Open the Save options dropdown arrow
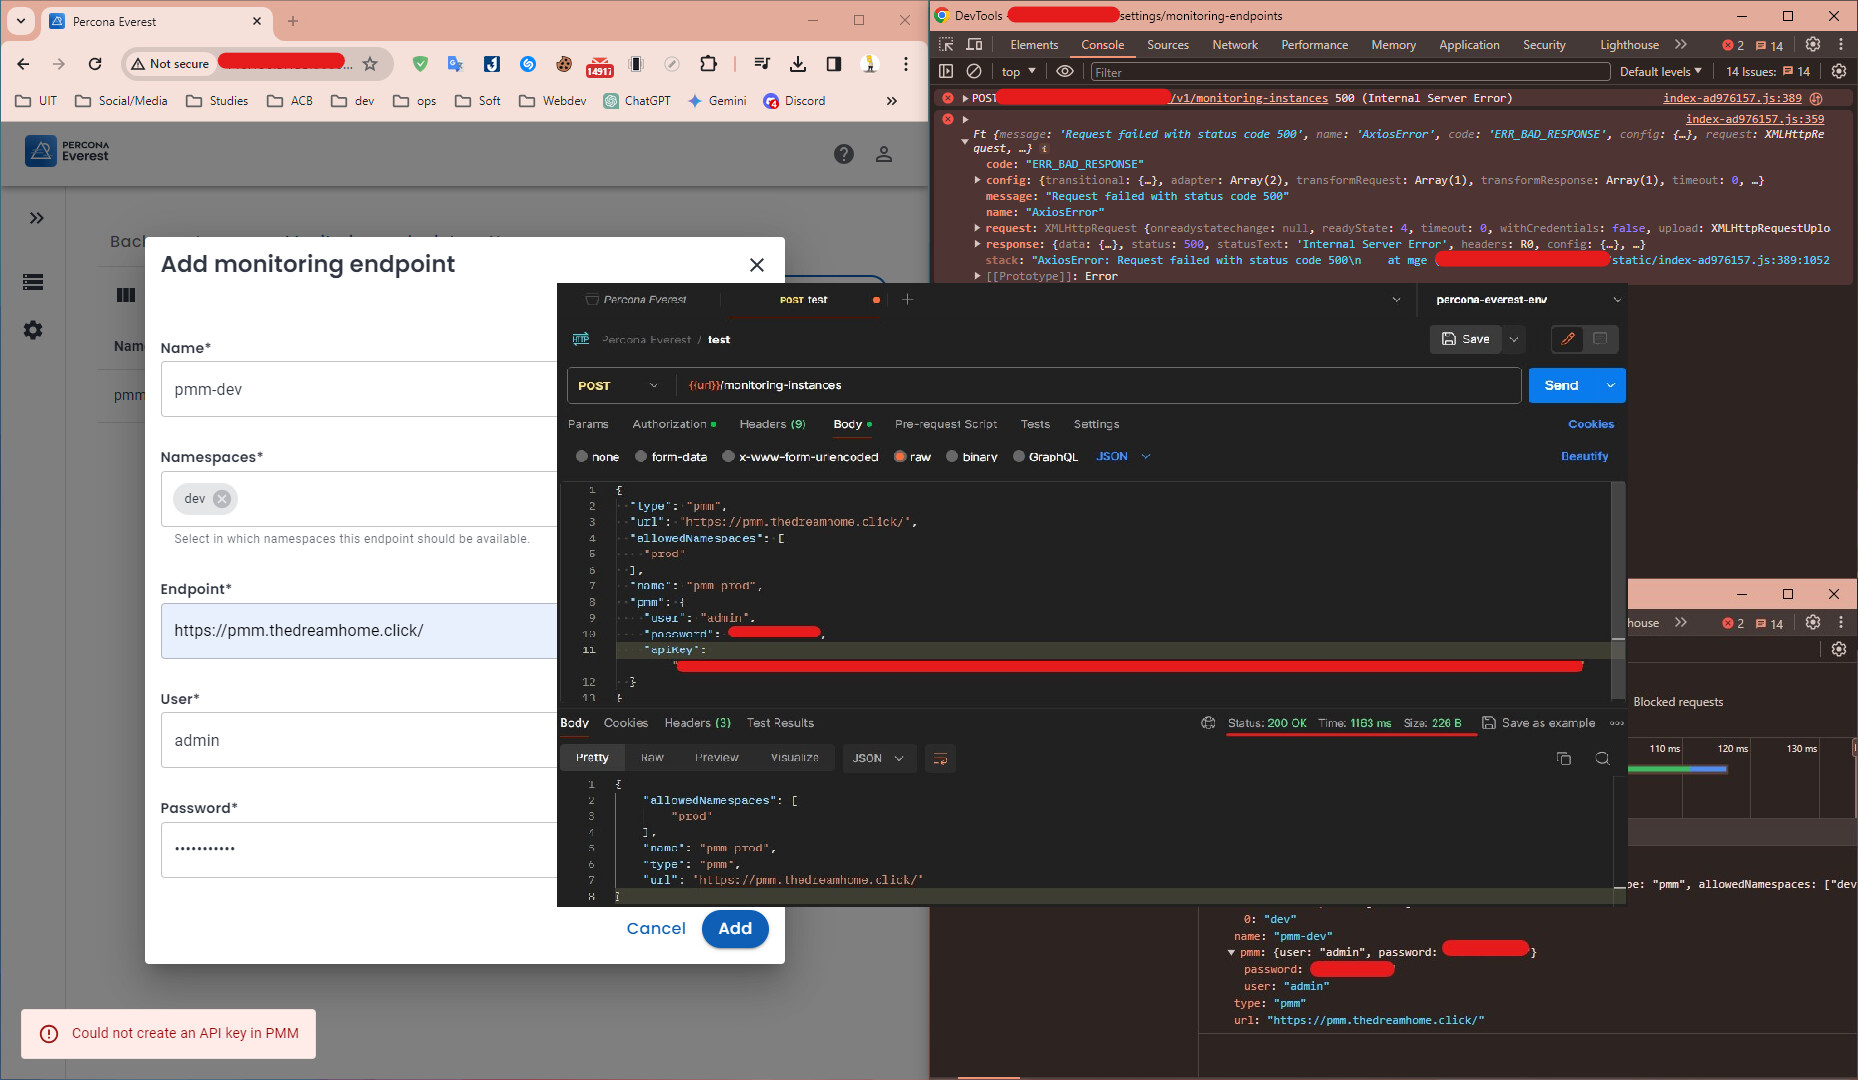The image size is (1858, 1080). click(1514, 339)
